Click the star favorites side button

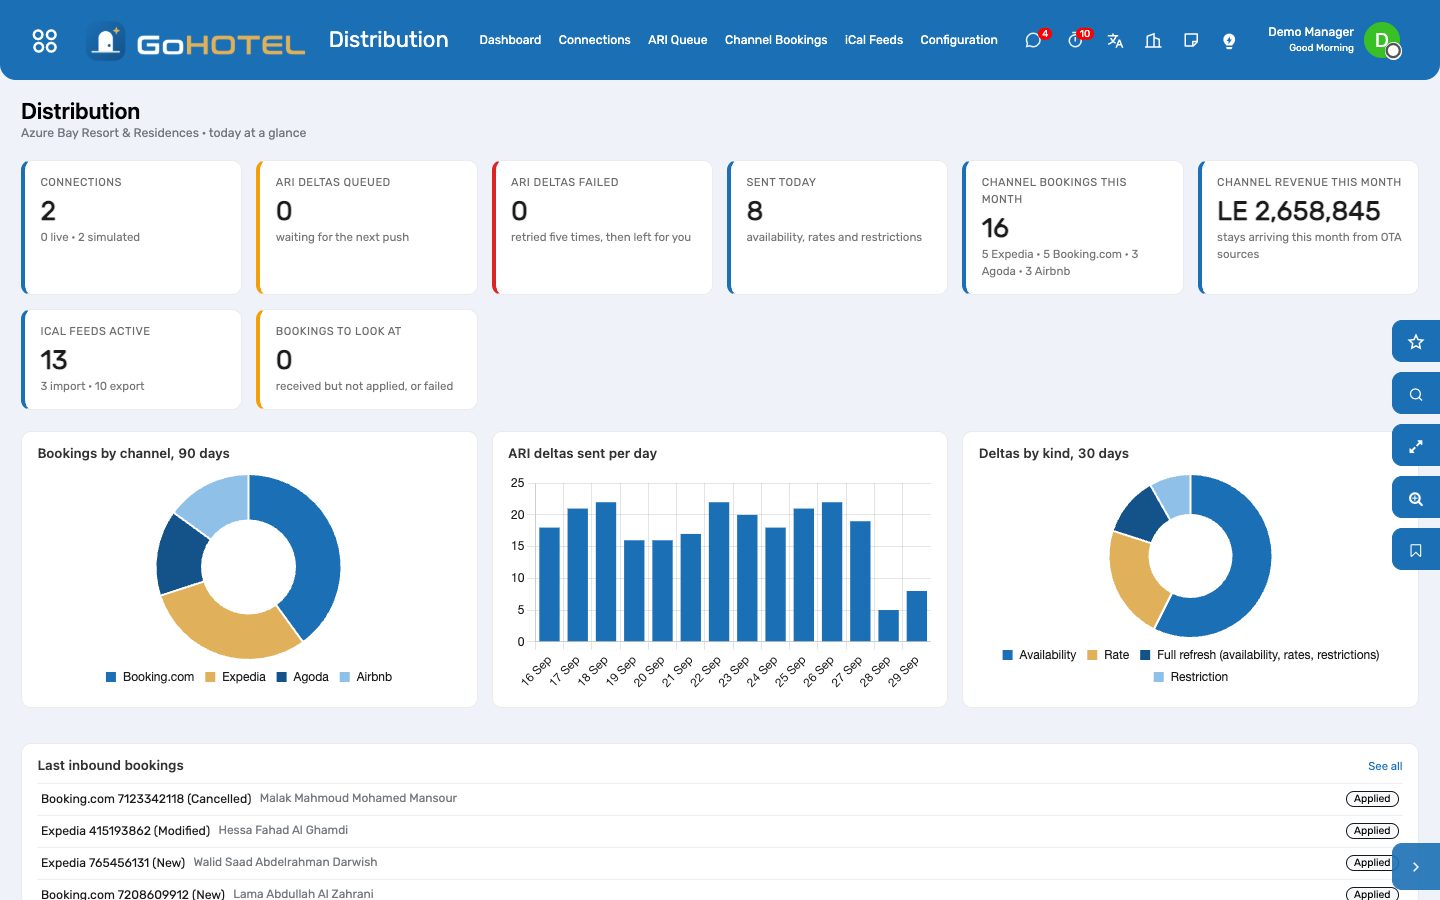coord(1416,342)
